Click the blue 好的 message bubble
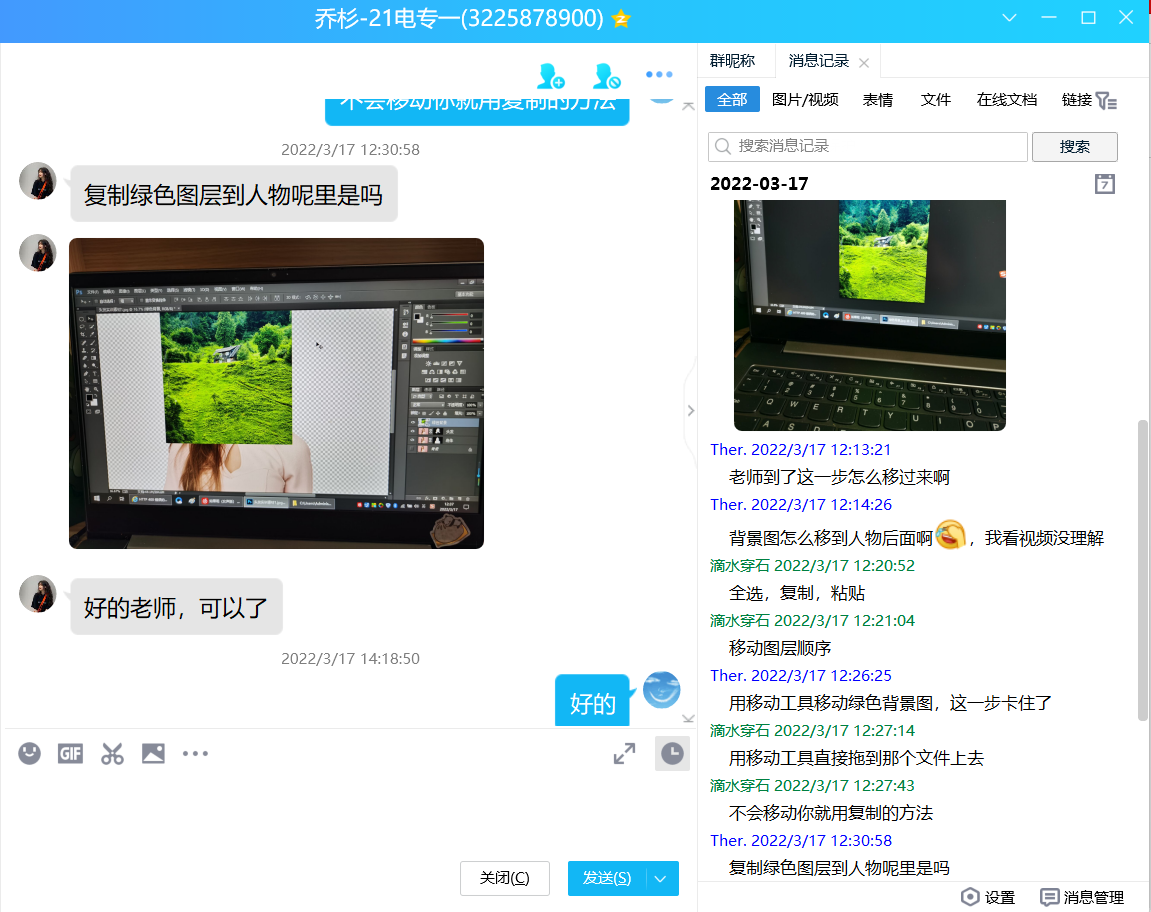1151x912 pixels. click(593, 701)
